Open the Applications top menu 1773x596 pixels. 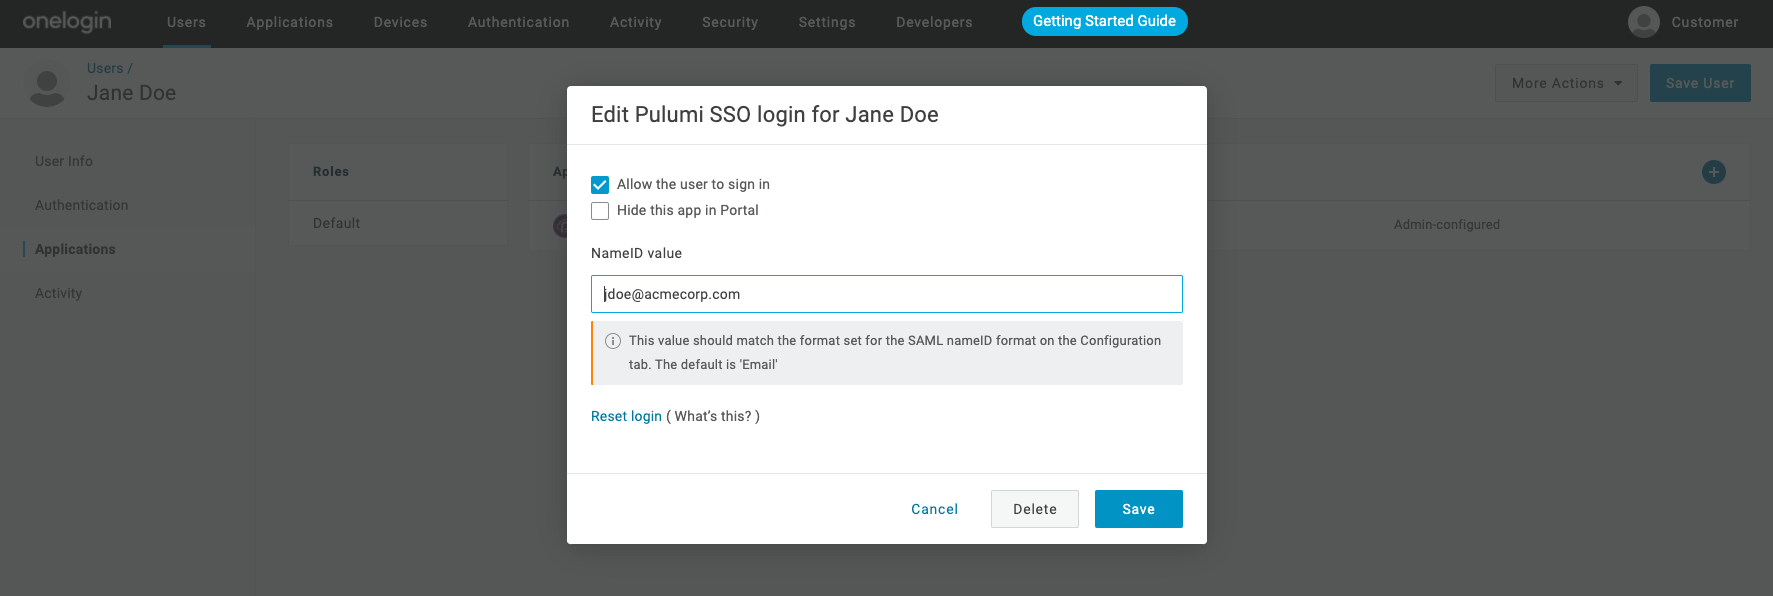pos(290,22)
